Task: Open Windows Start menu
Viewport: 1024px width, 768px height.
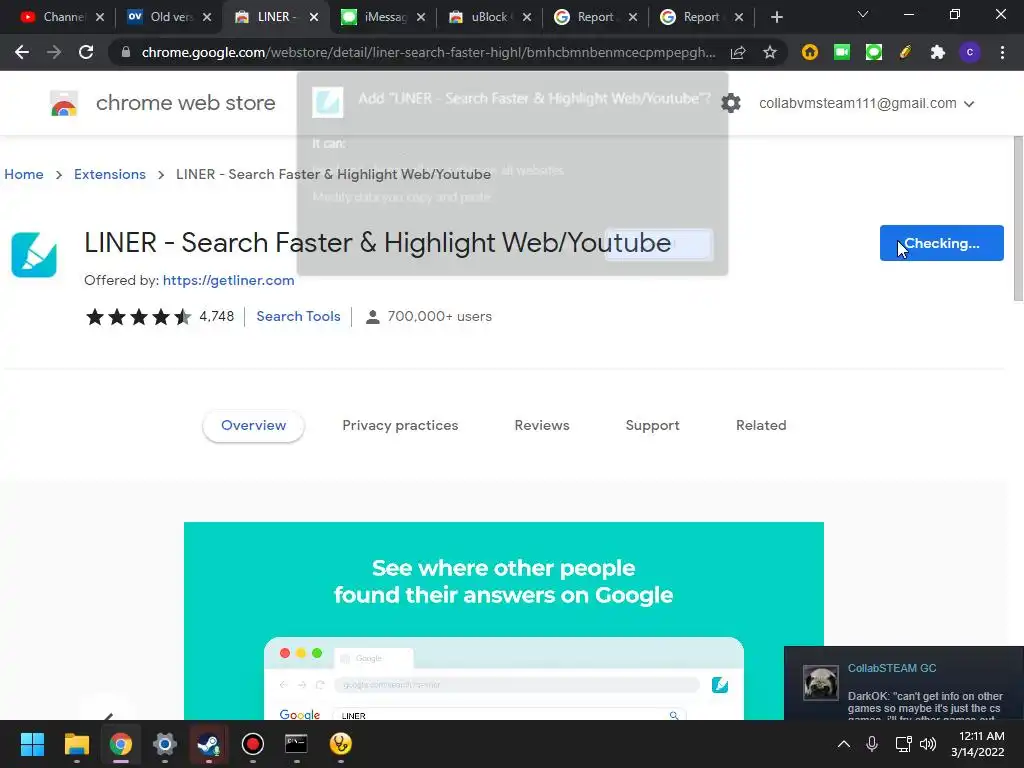Action: click(32, 744)
